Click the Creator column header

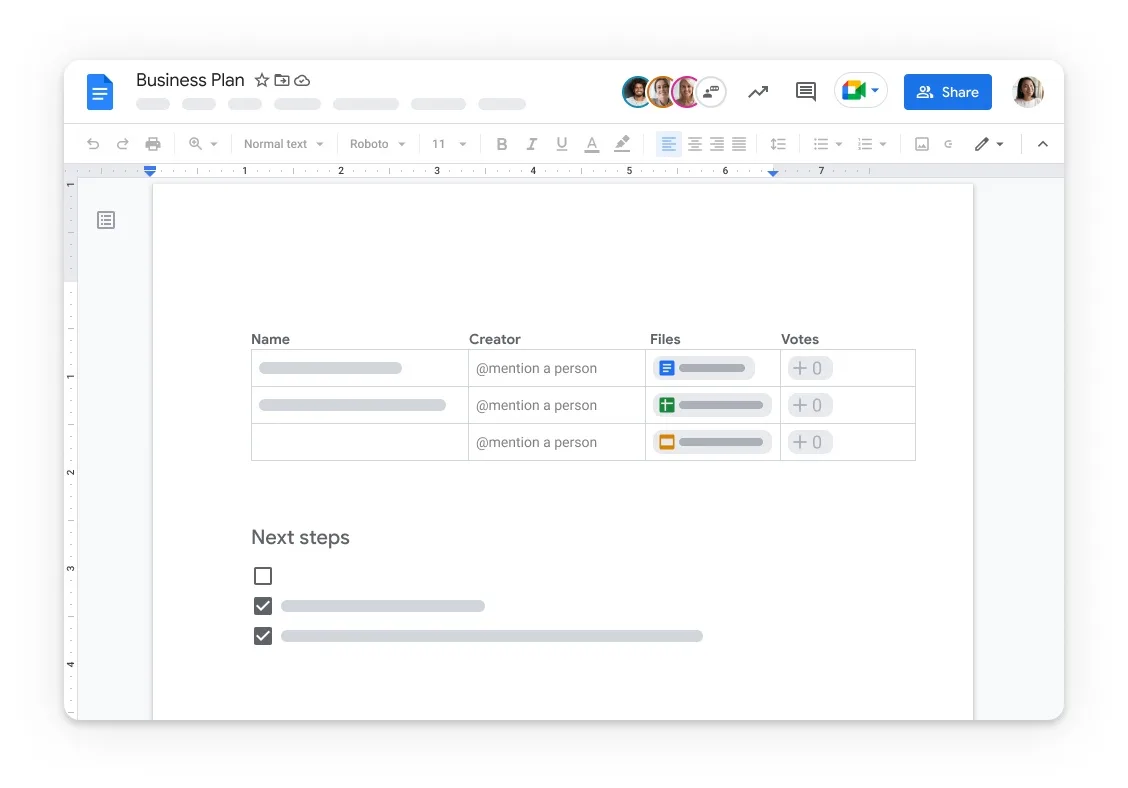tap(494, 339)
